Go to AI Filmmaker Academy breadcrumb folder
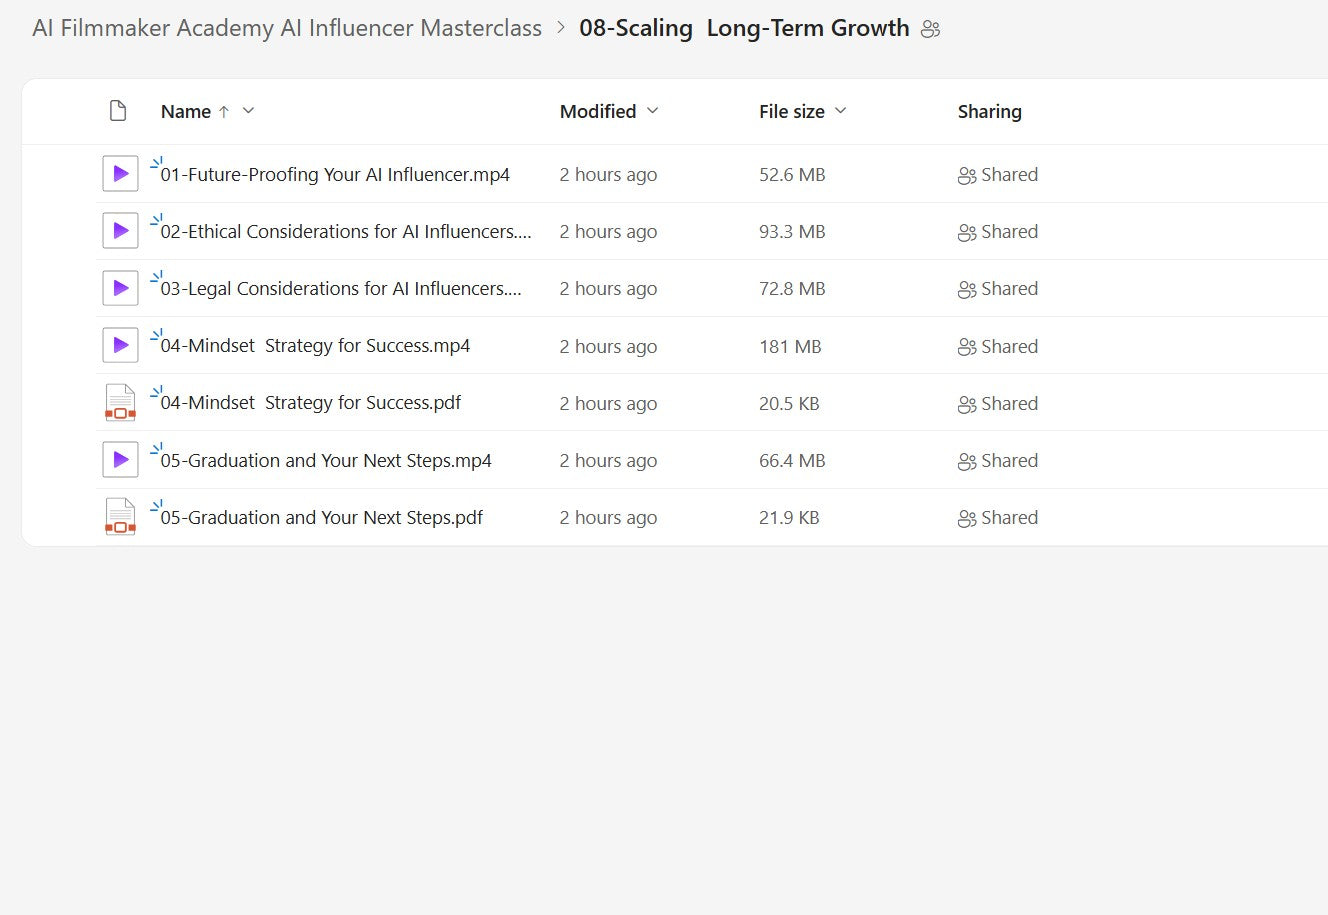The image size is (1328, 915). point(287,28)
